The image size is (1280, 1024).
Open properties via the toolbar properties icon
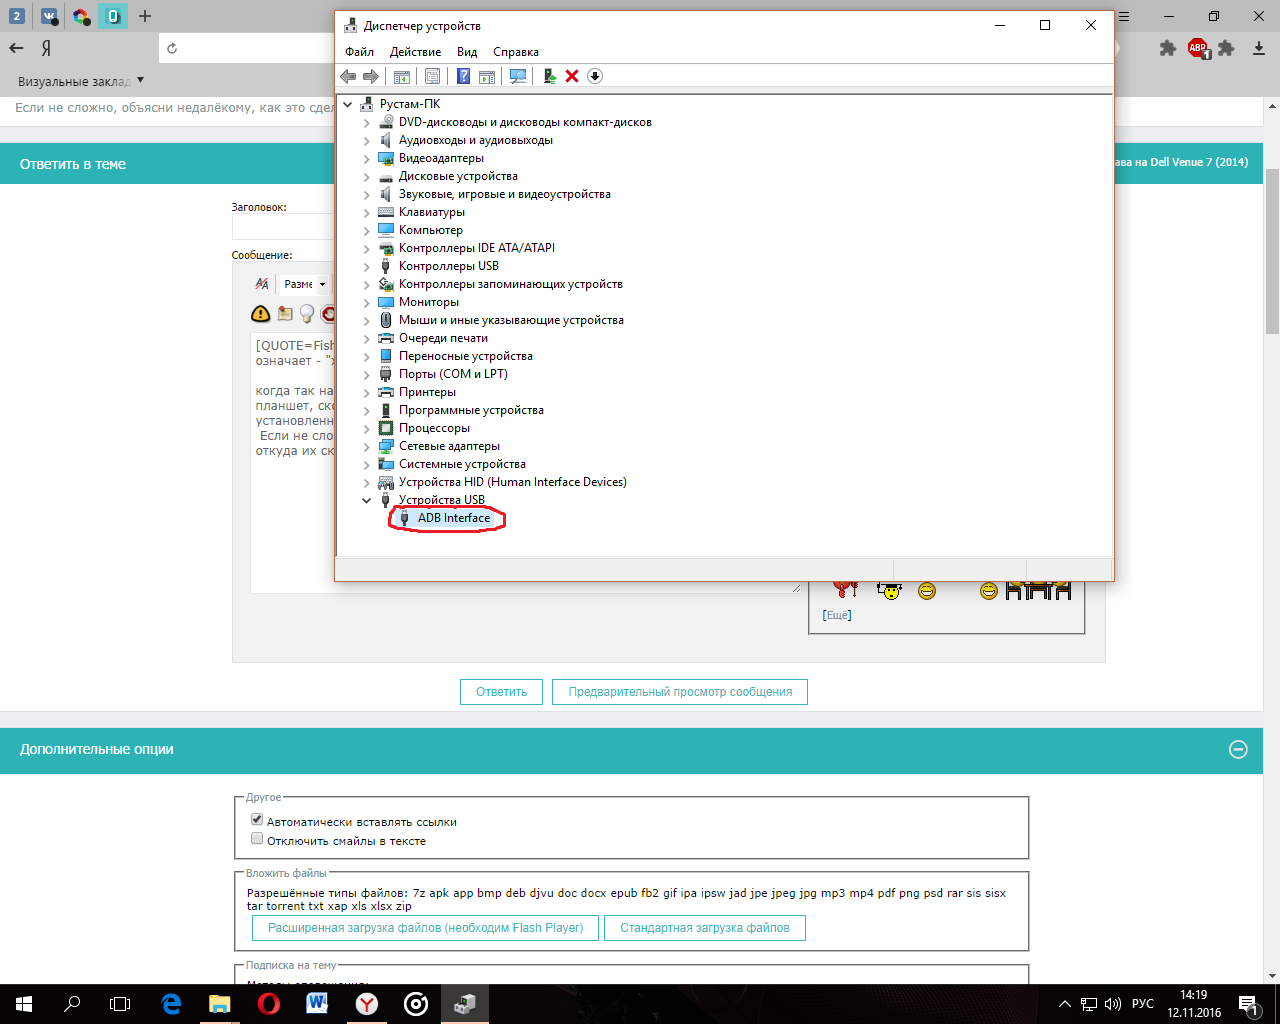432,76
